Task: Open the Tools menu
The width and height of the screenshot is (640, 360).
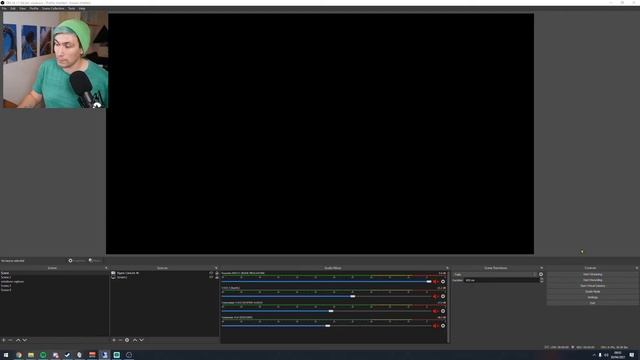Action: [71, 8]
